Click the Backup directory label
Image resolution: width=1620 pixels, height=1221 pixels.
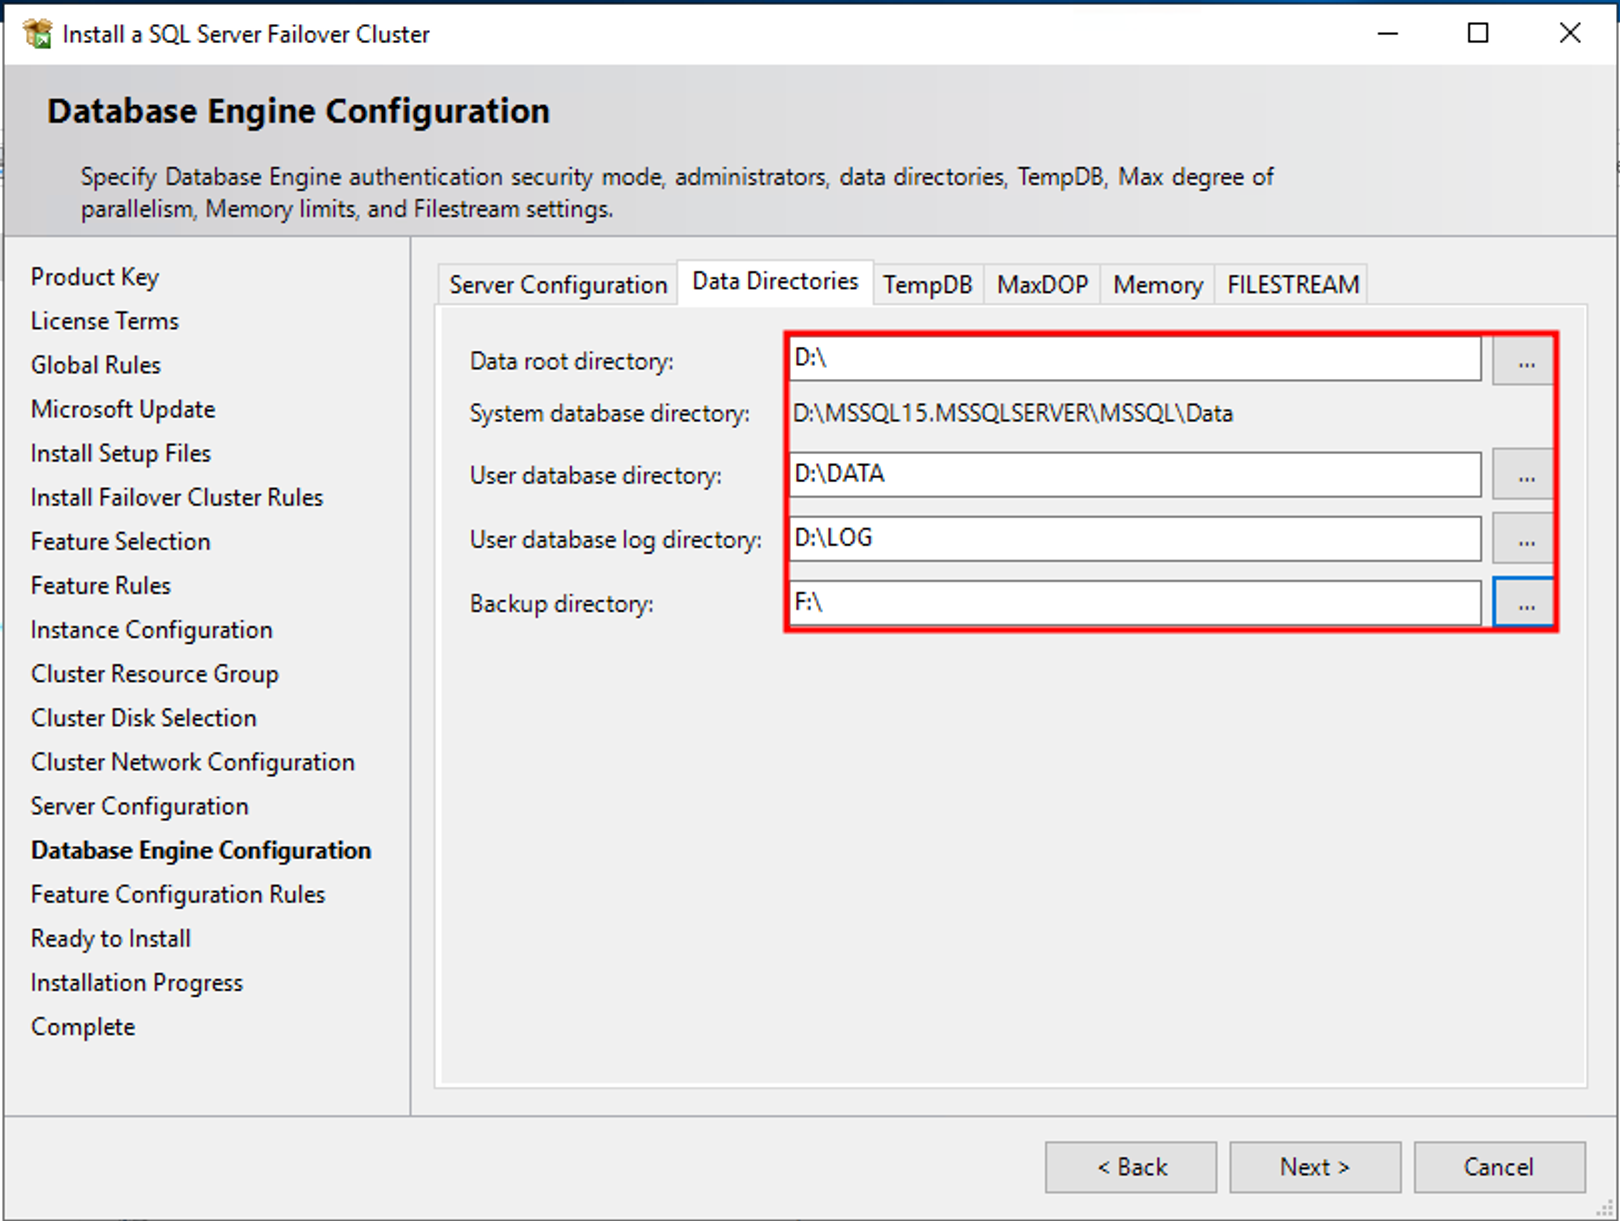click(562, 604)
